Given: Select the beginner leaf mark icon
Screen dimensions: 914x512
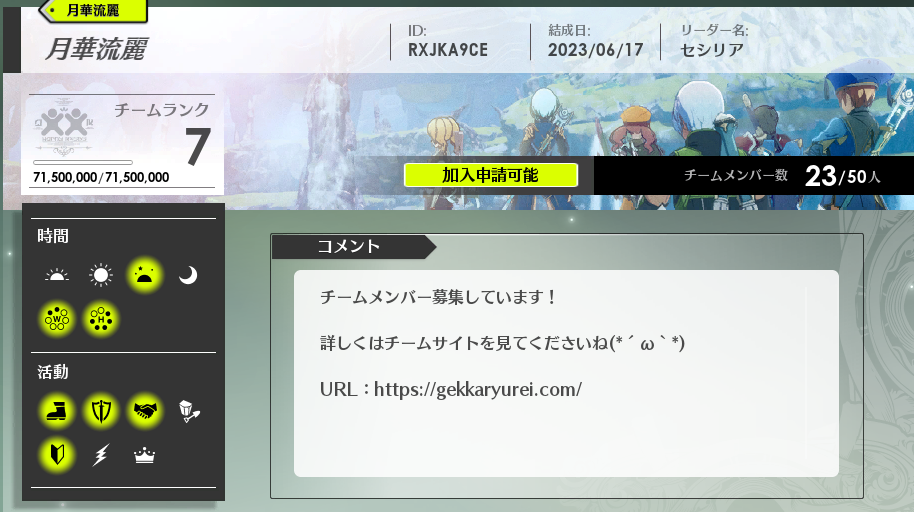Looking at the screenshot, I should [x=57, y=455].
